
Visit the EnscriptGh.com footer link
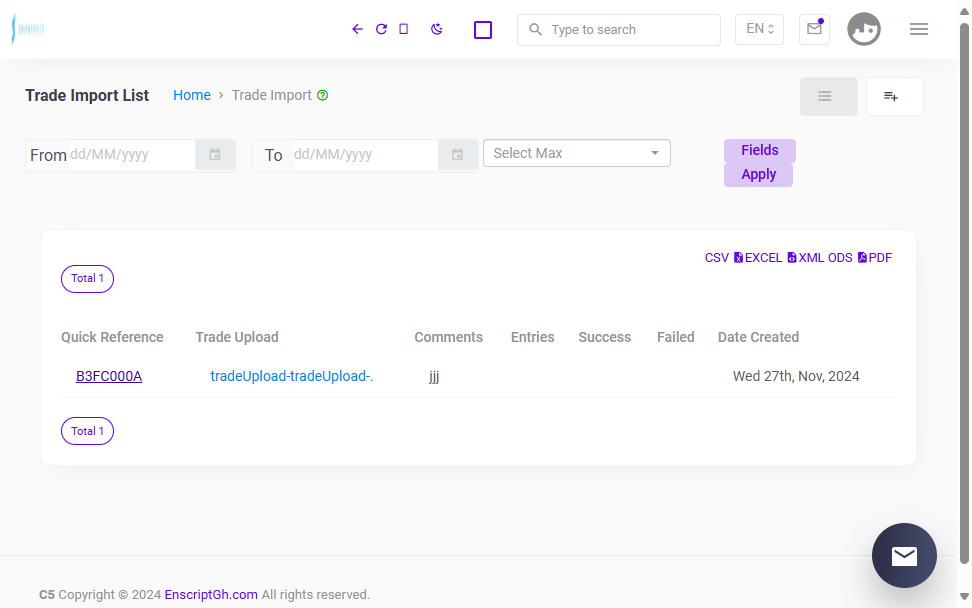pos(211,594)
